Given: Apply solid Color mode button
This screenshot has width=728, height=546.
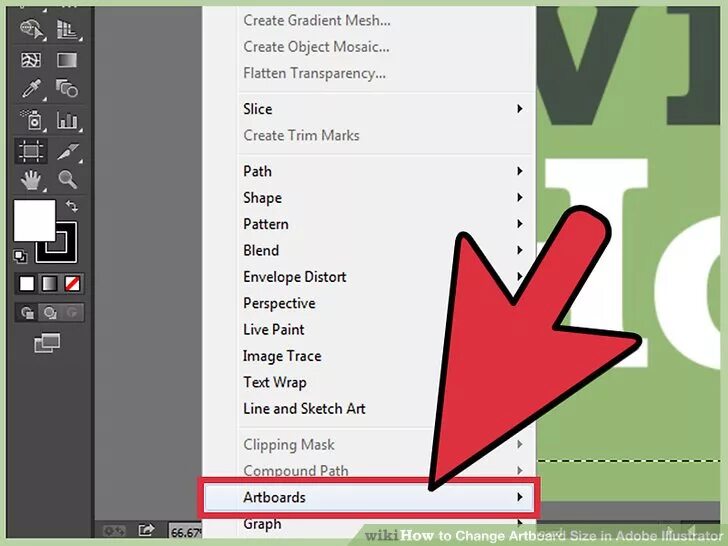Looking at the screenshot, I should (26, 283).
